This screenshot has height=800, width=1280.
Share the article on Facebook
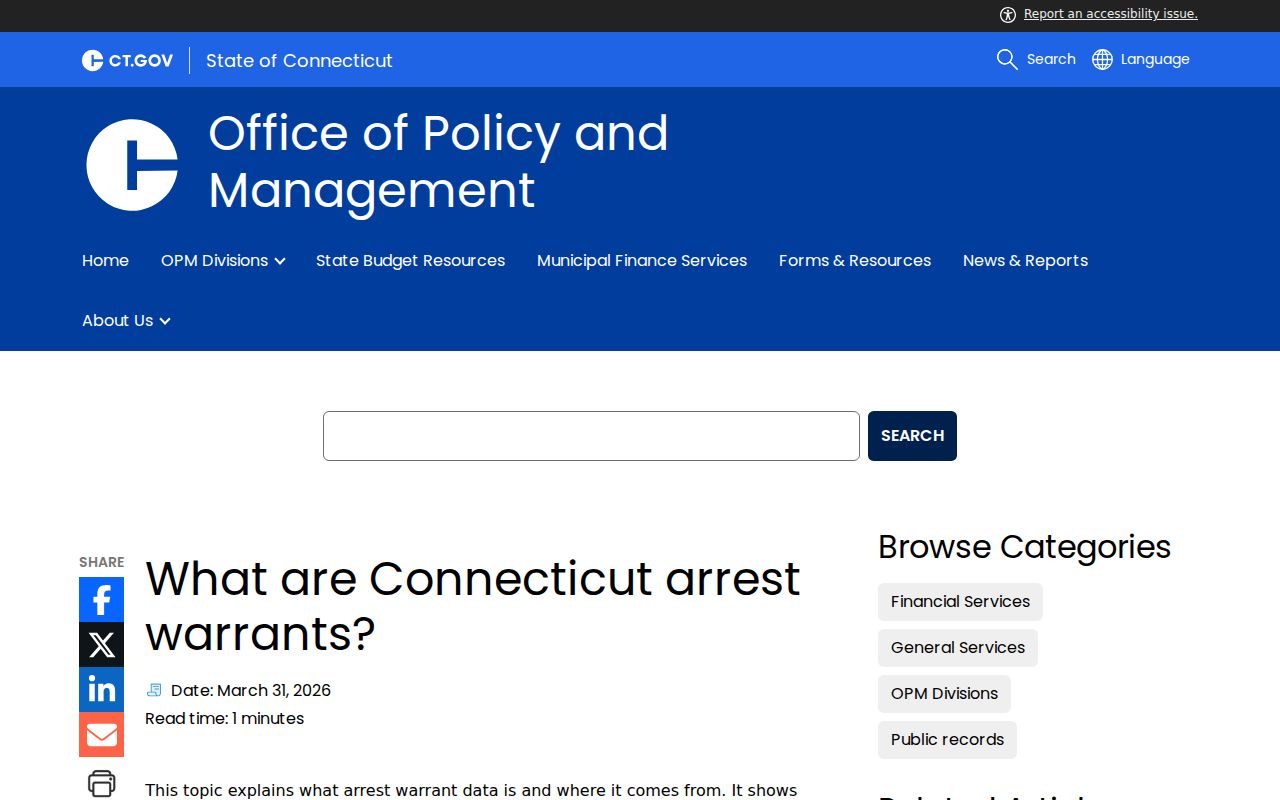101,599
